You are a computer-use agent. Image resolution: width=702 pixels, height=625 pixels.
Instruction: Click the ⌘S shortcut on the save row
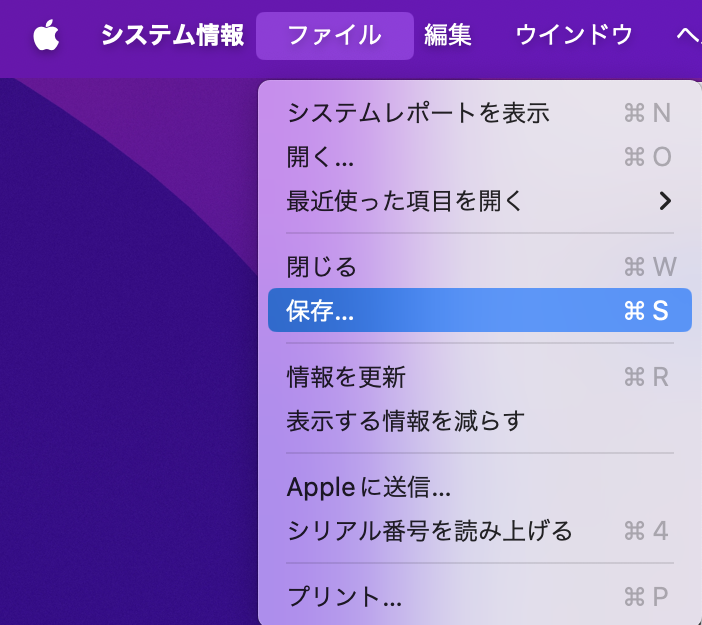(x=646, y=310)
